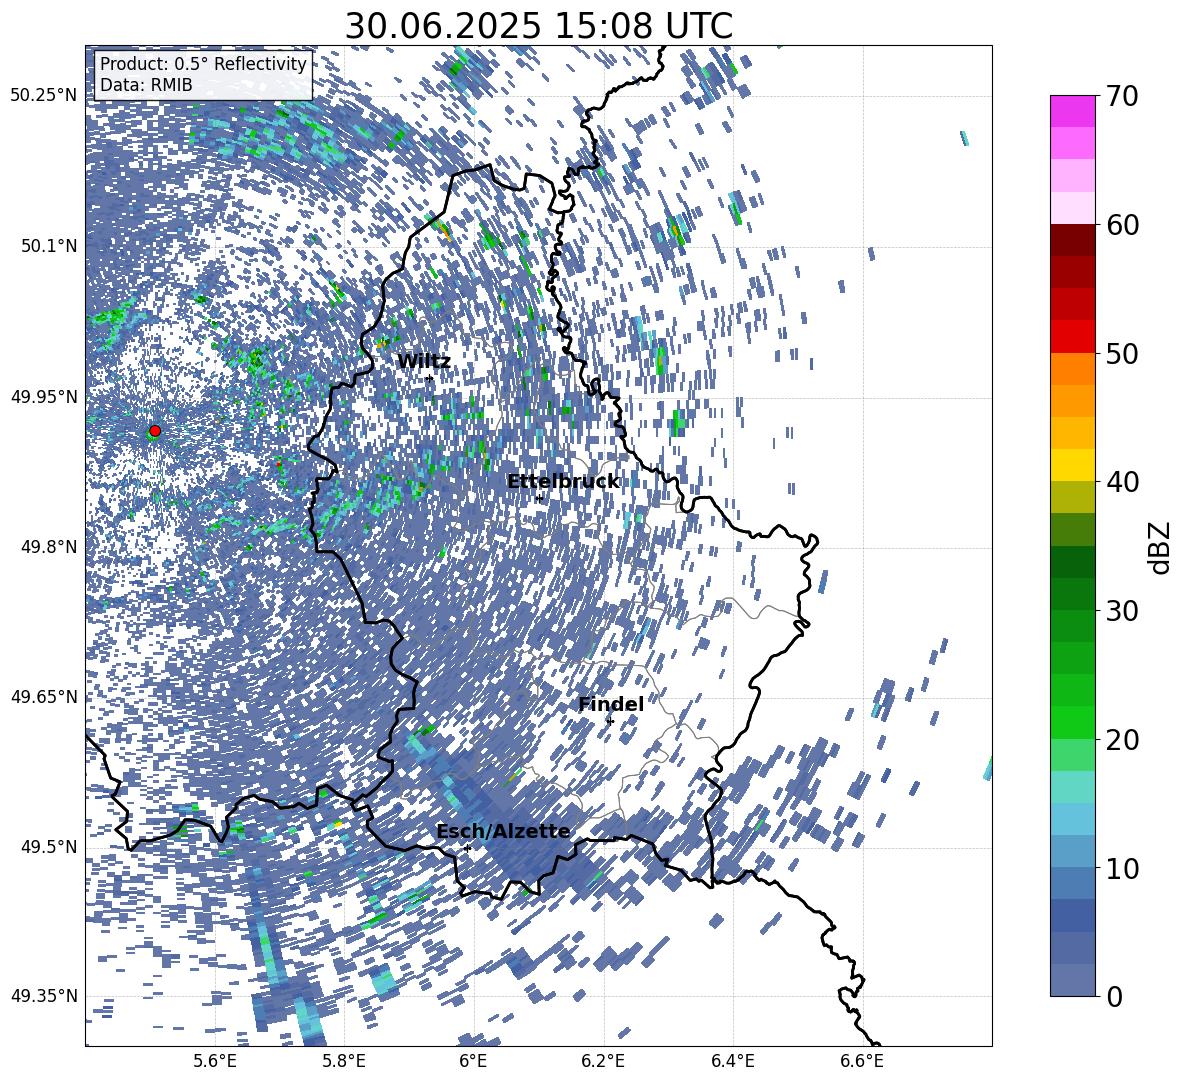
Task: Click the 6.2°E longitude tick label
Action: (603, 1061)
